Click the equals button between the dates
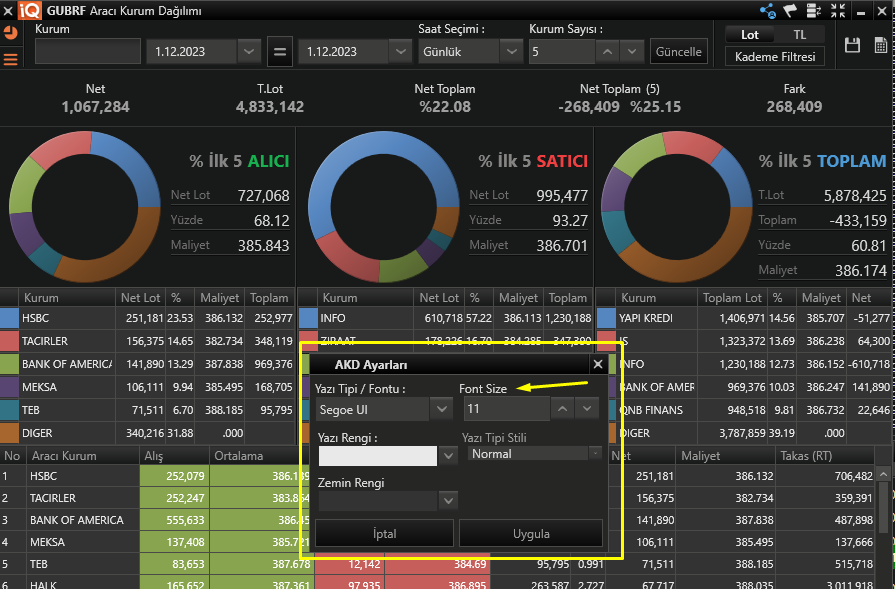Image resolution: width=895 pixels, height=589 pixels. click(x=280, y=51)
